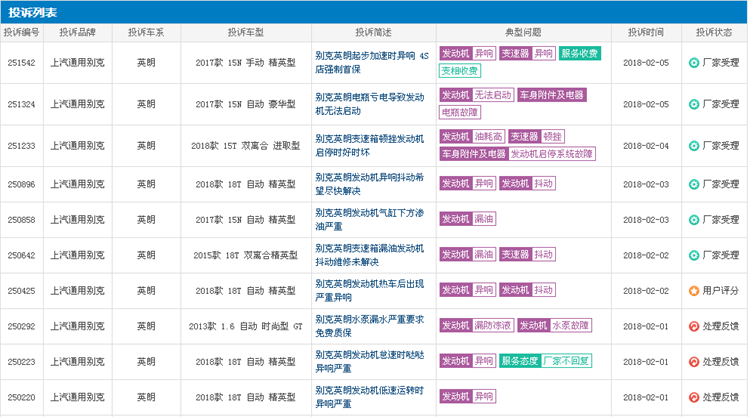
Task: Click the 车身附件及电器 tag in row 251324
Action: [x=552, y=95]
